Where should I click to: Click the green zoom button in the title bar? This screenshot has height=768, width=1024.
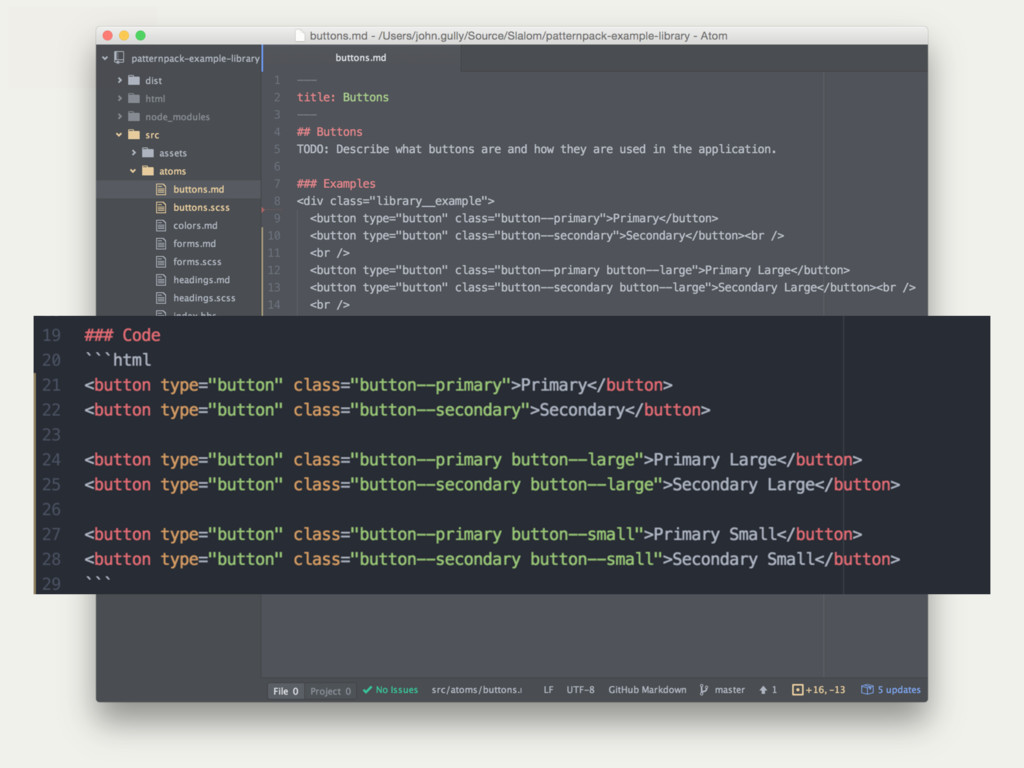point(140,35)
